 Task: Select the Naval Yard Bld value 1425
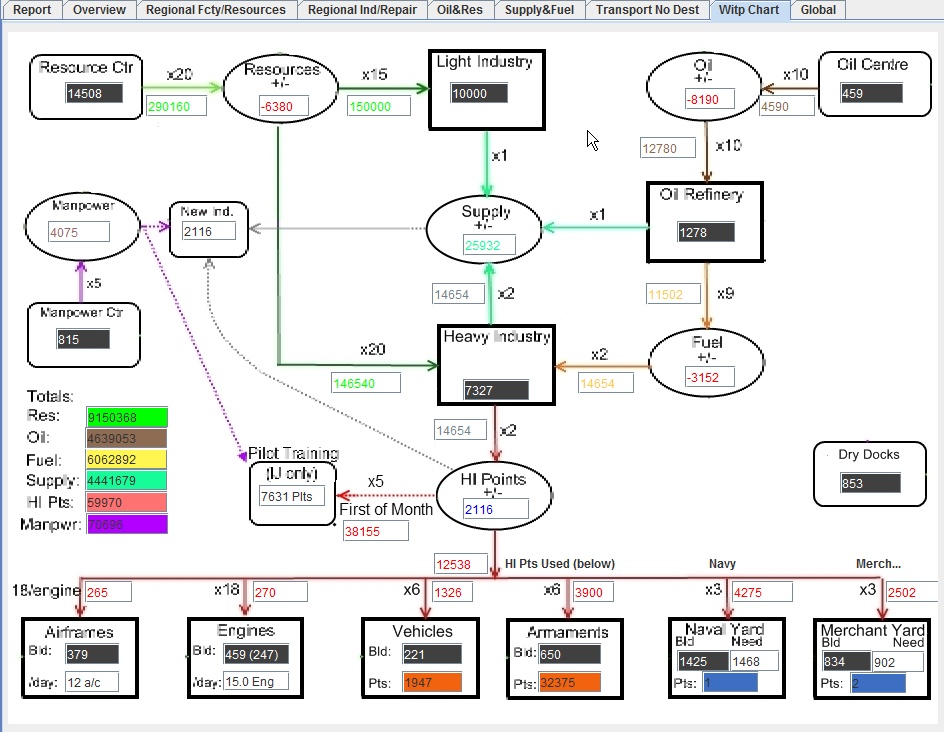(703, 661)
